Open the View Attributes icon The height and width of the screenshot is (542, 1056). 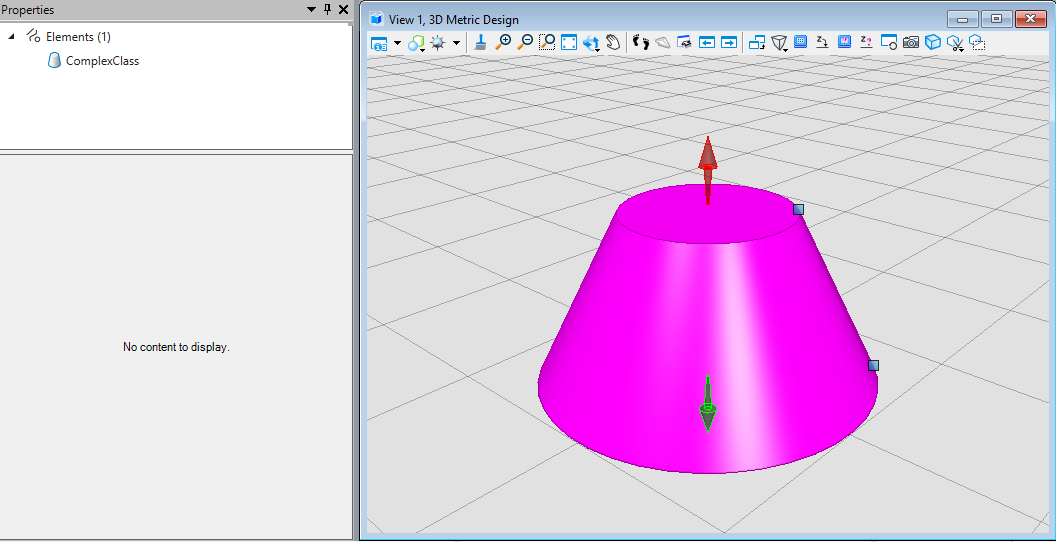379,43
